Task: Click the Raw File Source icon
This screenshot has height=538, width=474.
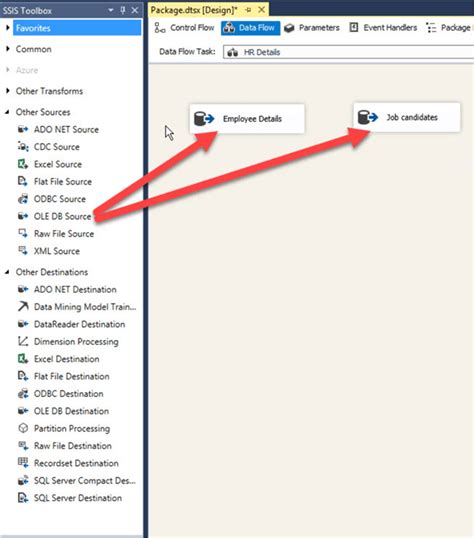Action: pyautogui.click(x=23, y=233)
